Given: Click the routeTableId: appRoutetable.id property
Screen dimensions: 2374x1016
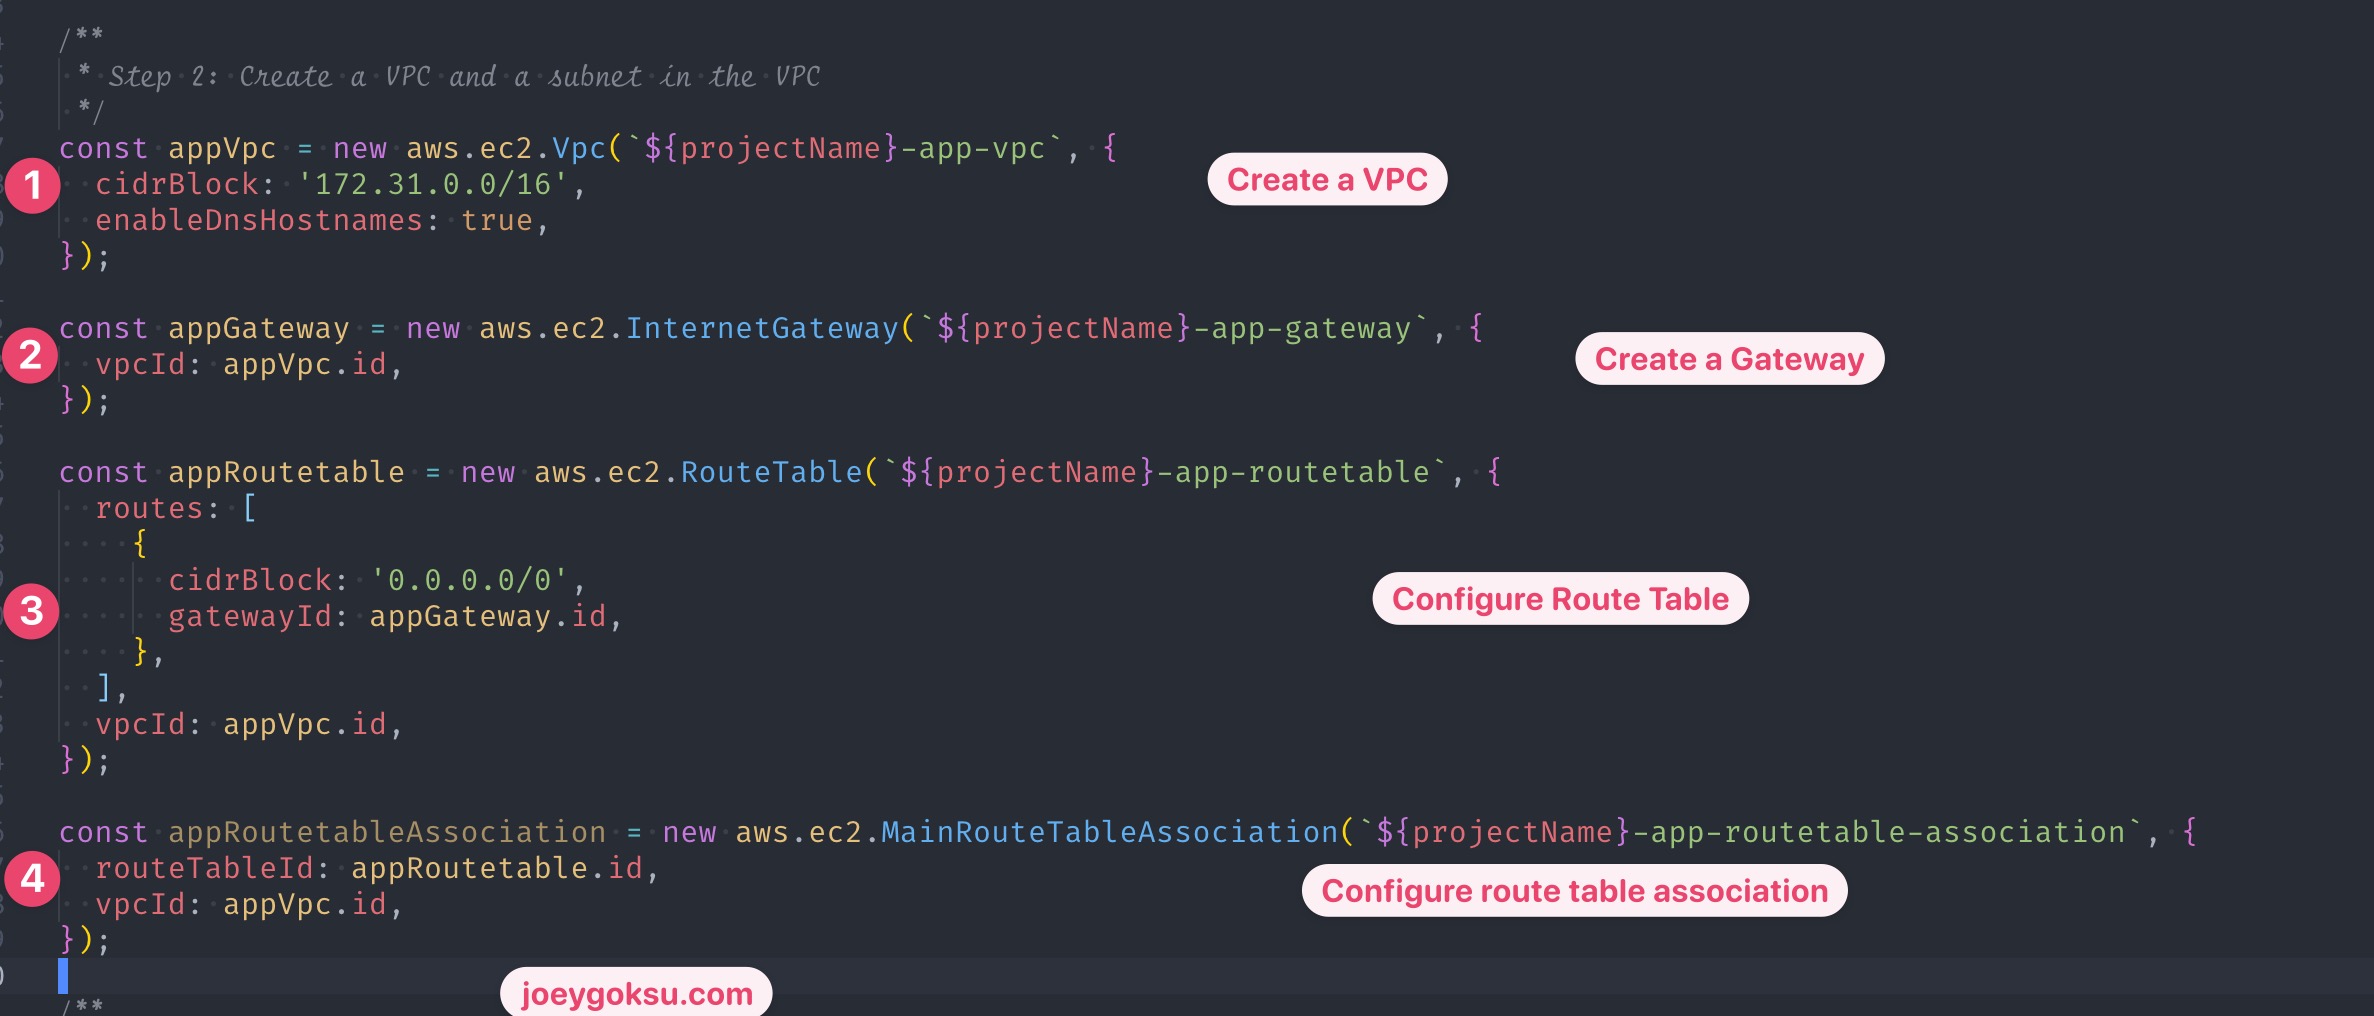Looking at the screenshot, I should (376, 867).
